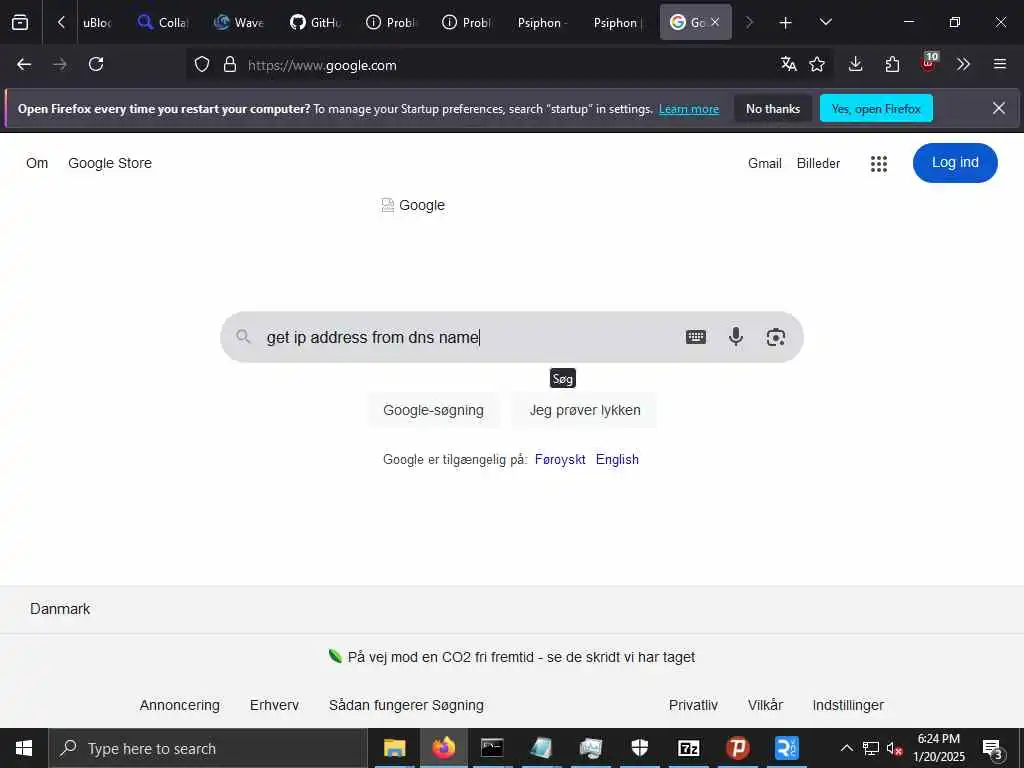Switch to the Collab tab
Screen dimensions: 1024x768
(163, 23)
